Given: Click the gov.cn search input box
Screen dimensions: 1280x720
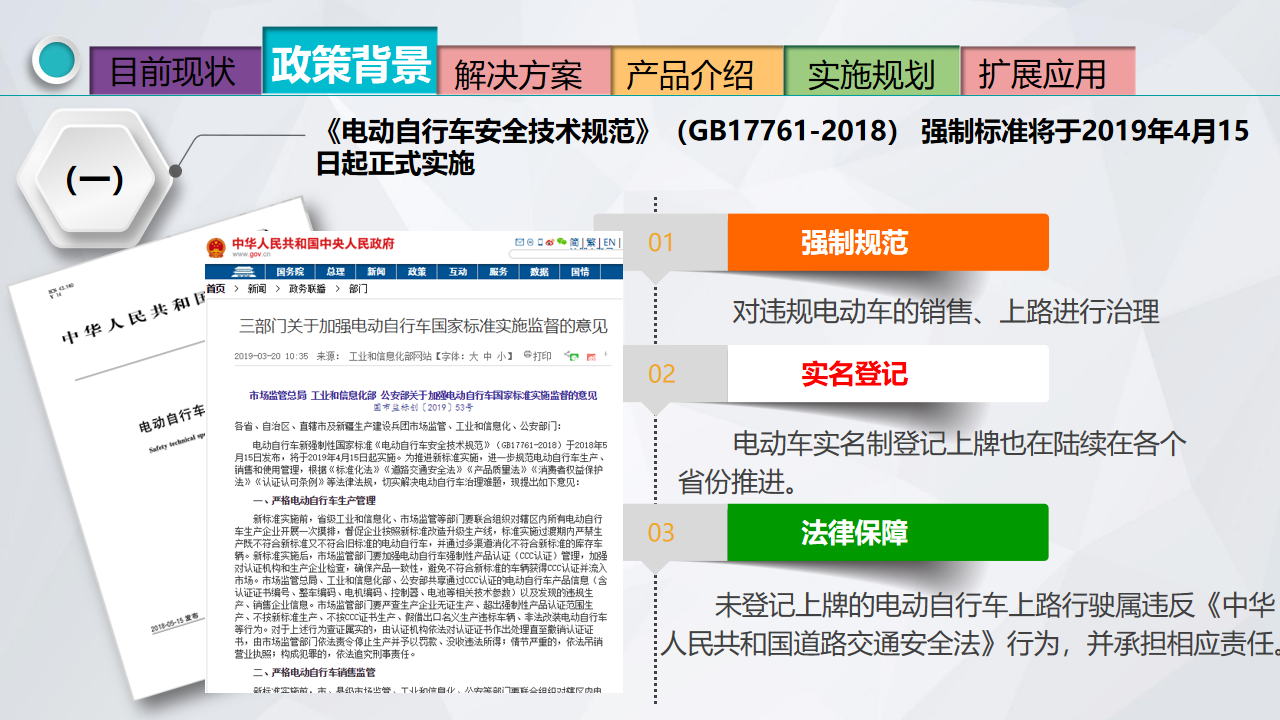Looking at the screenshot, I should [567, 254].
